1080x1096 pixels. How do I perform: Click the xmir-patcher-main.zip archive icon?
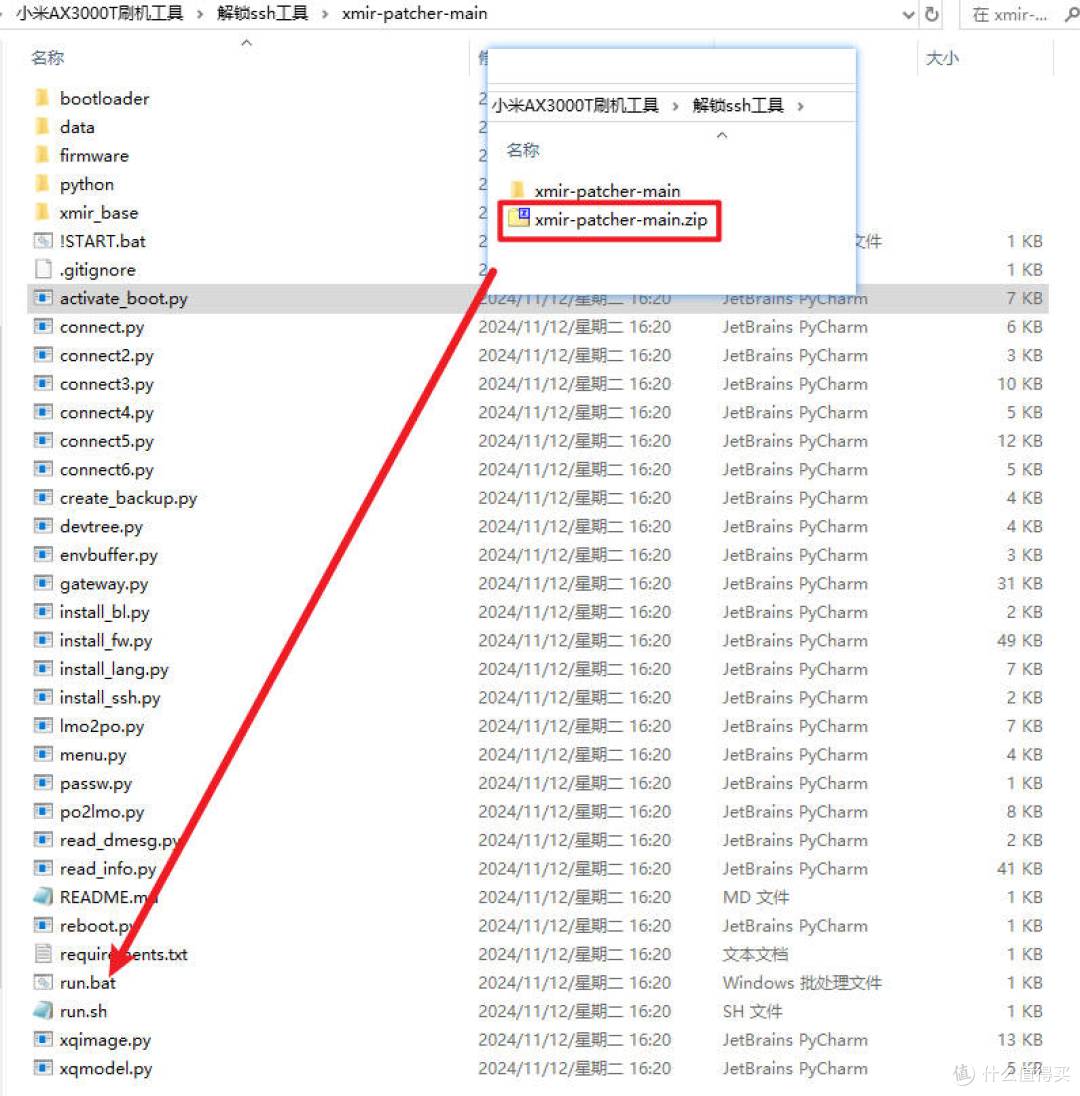(x=519, y=218)
